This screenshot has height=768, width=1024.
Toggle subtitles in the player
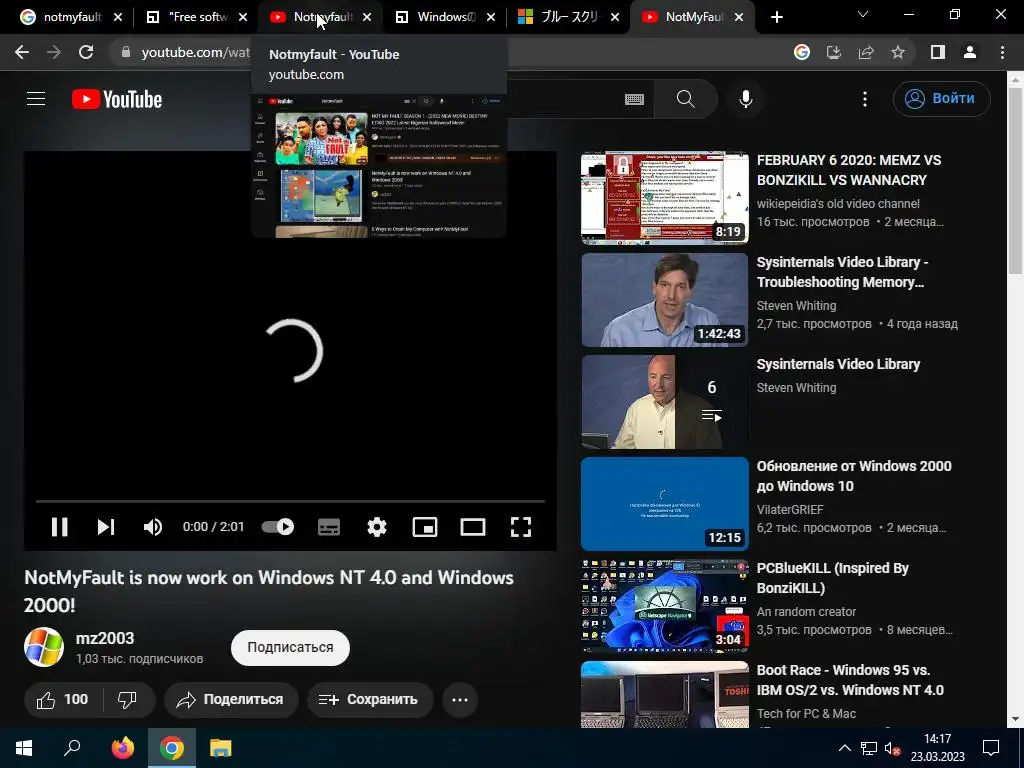329,526
